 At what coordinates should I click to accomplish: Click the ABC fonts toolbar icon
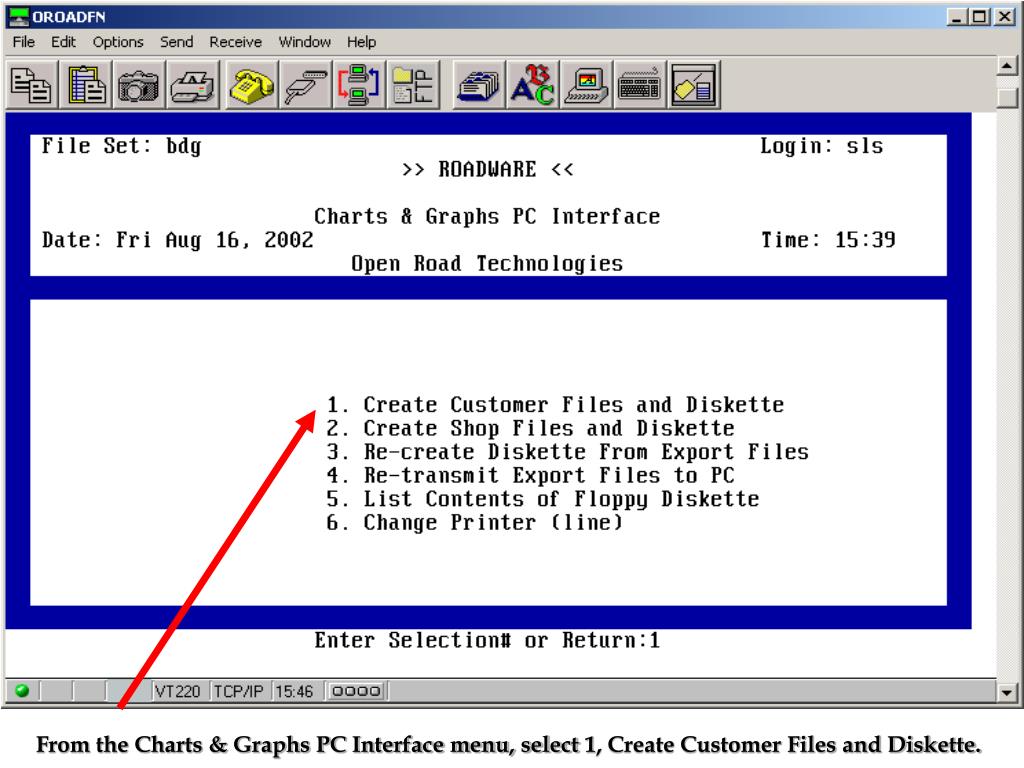tap(532, 85)
